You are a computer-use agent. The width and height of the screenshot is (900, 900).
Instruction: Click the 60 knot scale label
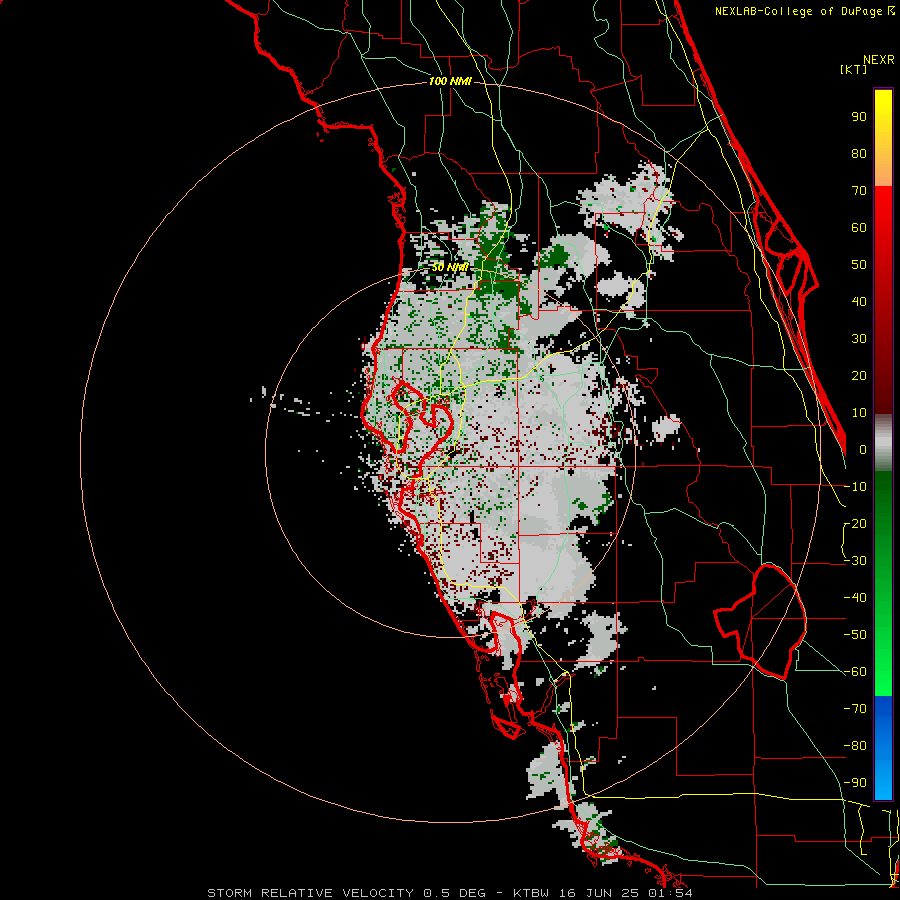pos(859,228)
